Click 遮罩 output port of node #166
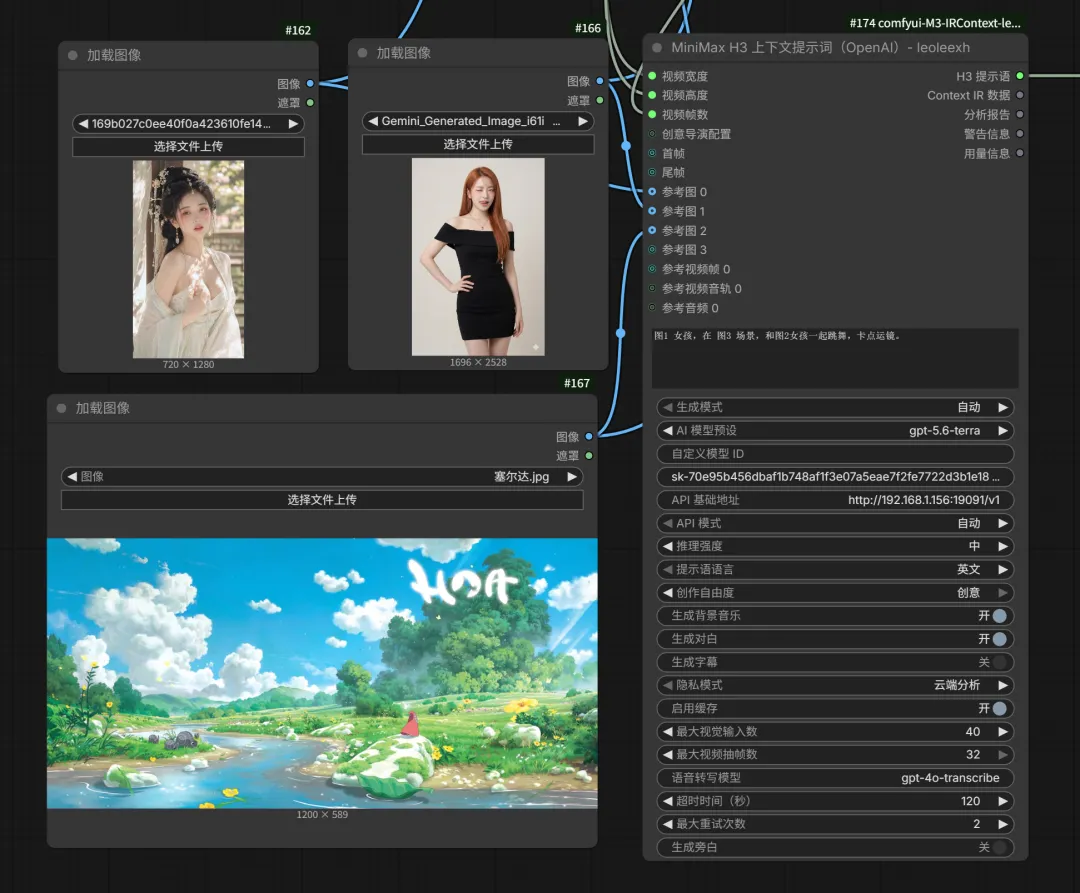The image size is (1080, 893). pos(600,101)
